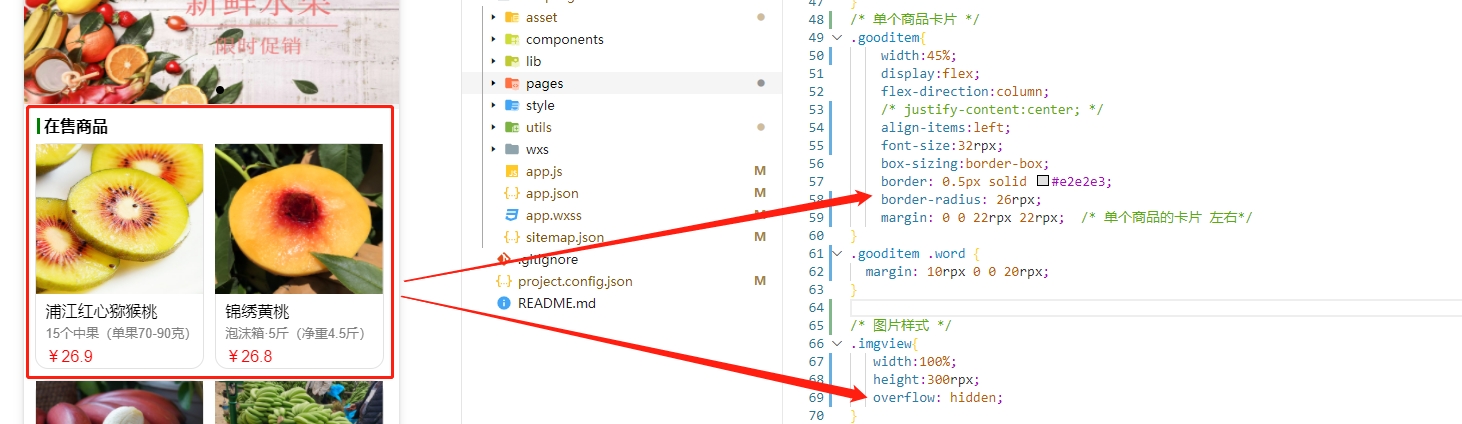Select the M status badge of app.json
Viewport: 1462px width, 424px height.
pyautogui.click(x=760, y=193)
